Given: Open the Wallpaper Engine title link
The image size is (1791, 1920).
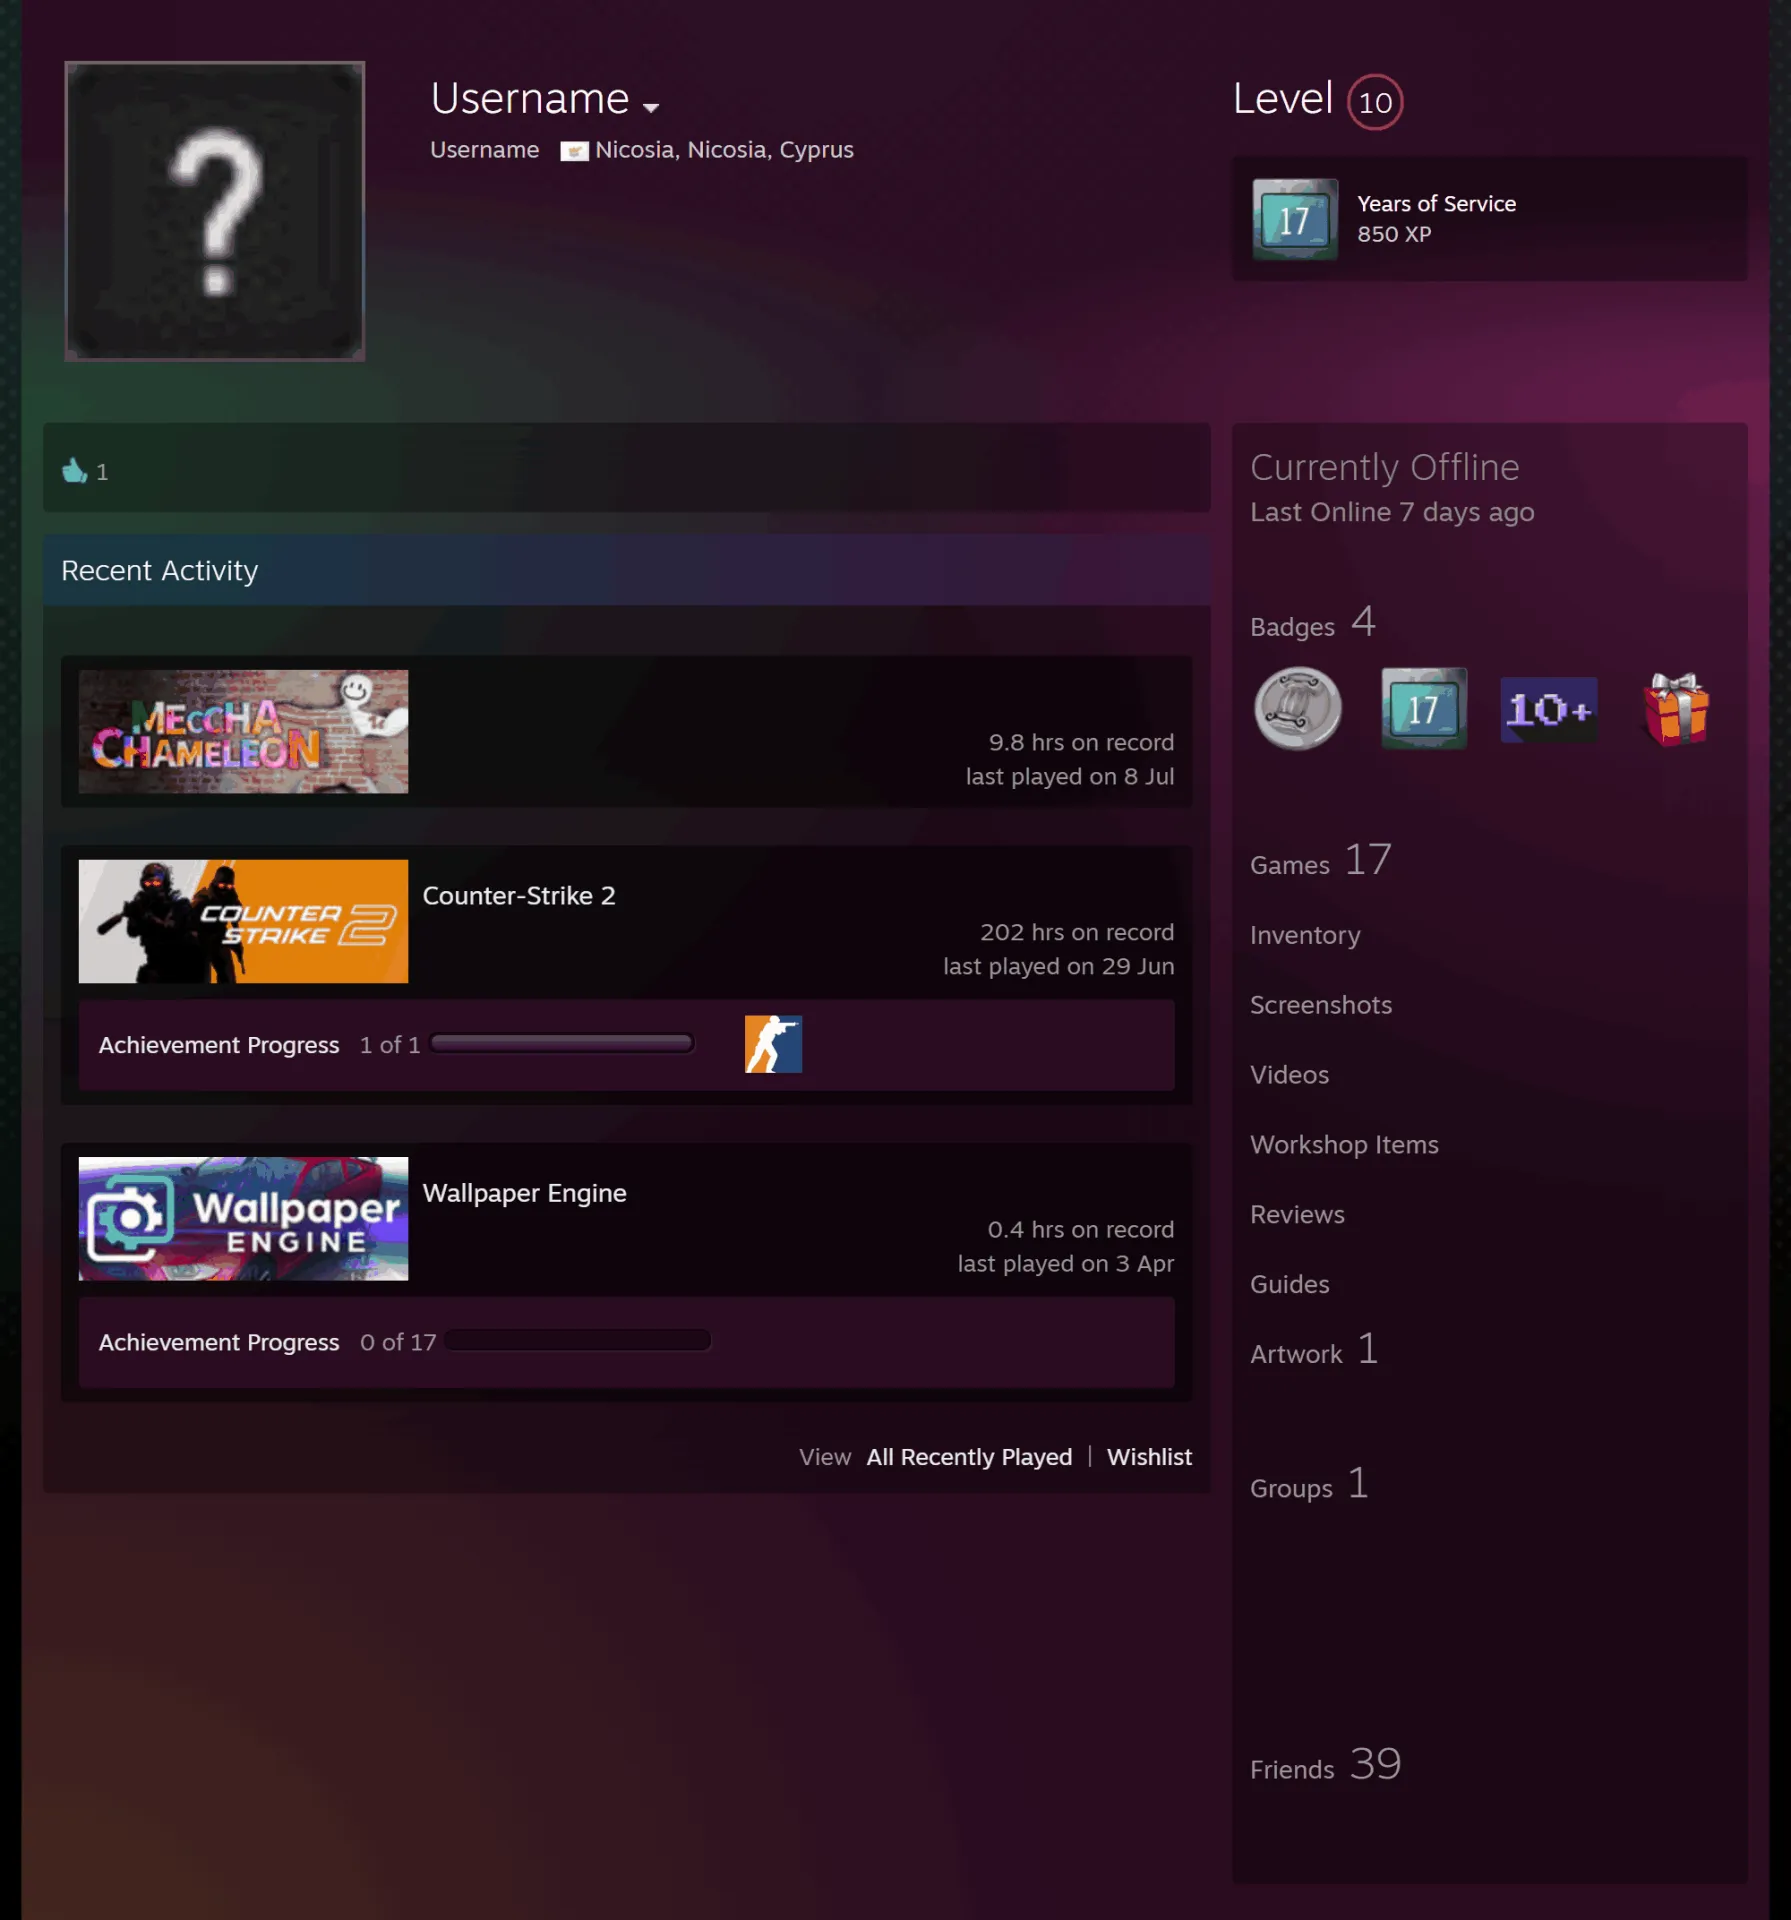Looking at the screenshot, I should pyautogui.click(x=524, y=1193).
